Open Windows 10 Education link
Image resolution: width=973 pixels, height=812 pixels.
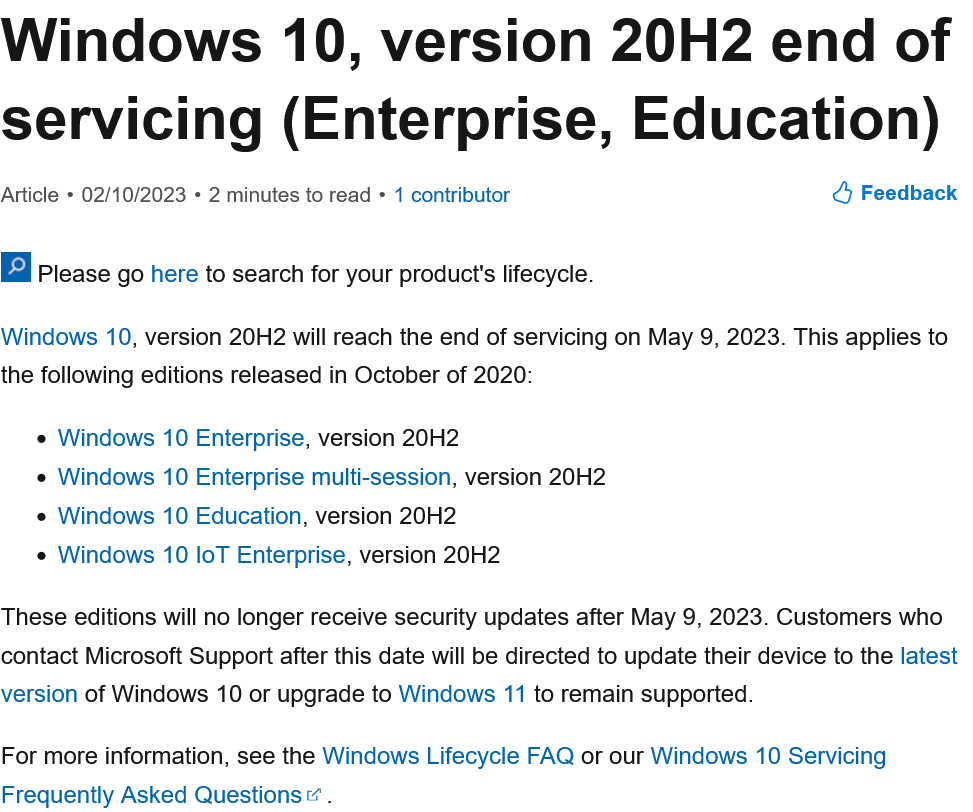(x=179, y=516)
